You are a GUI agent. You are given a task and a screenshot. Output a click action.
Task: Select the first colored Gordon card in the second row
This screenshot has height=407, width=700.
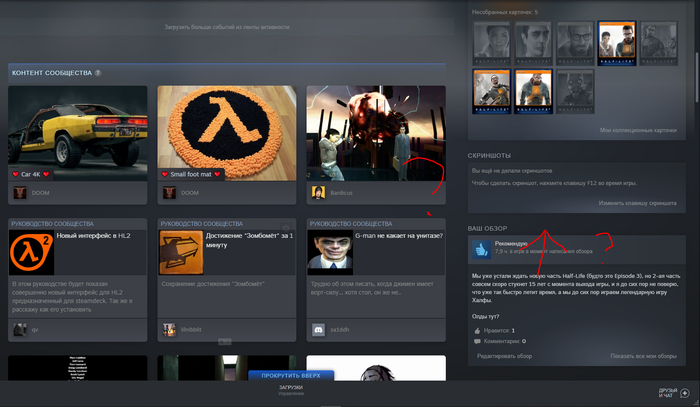pyautogui.click(x=492, y=91)
